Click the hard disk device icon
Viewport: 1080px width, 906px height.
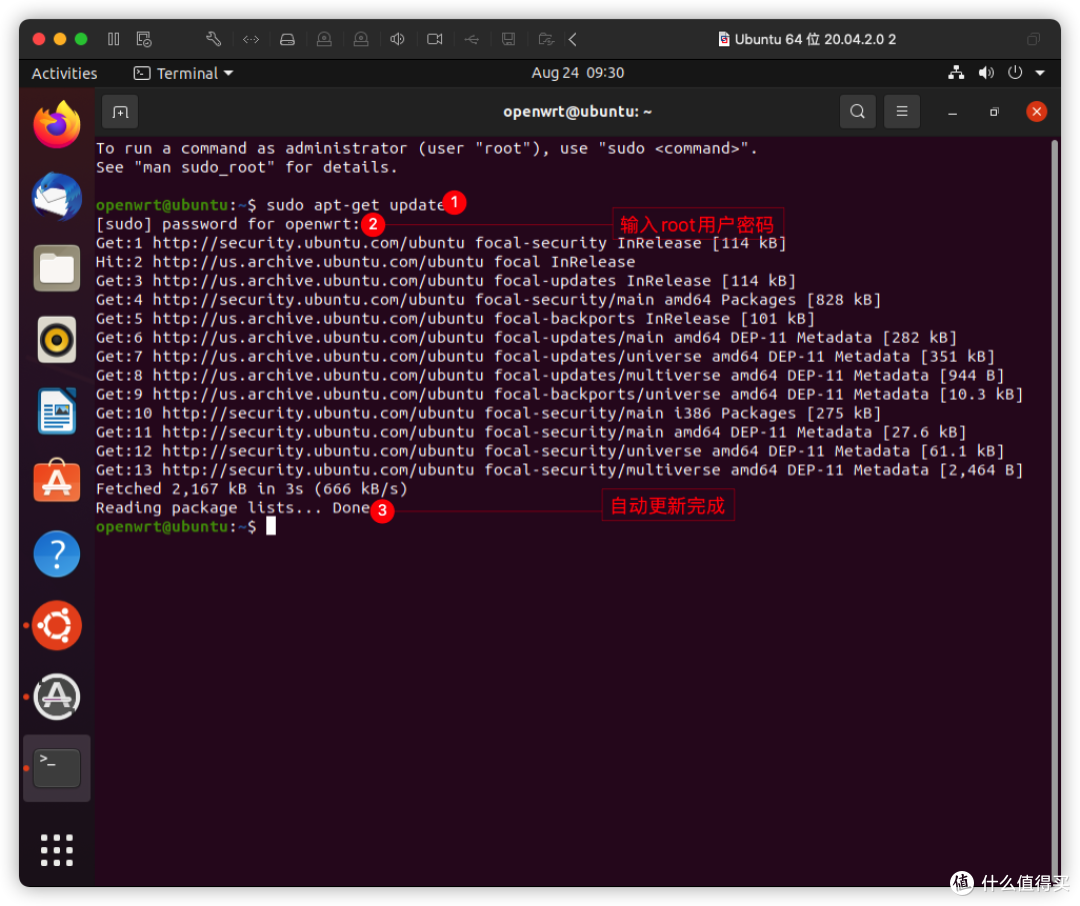287,39
